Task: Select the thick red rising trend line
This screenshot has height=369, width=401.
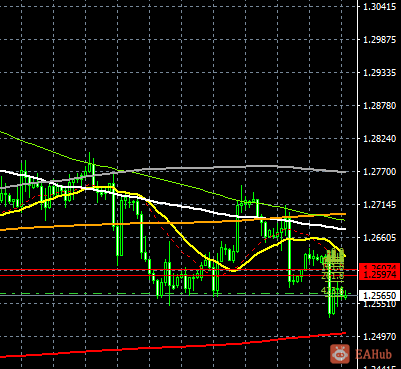Action: pos(173,347)
